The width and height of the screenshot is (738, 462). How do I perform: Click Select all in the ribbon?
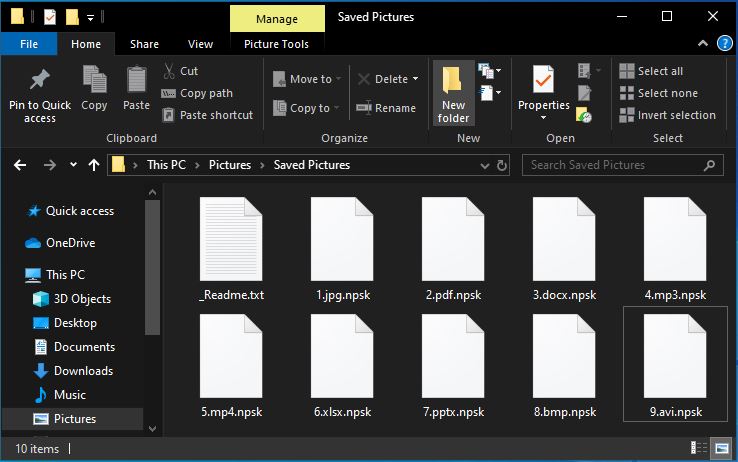tap(651, 71)
